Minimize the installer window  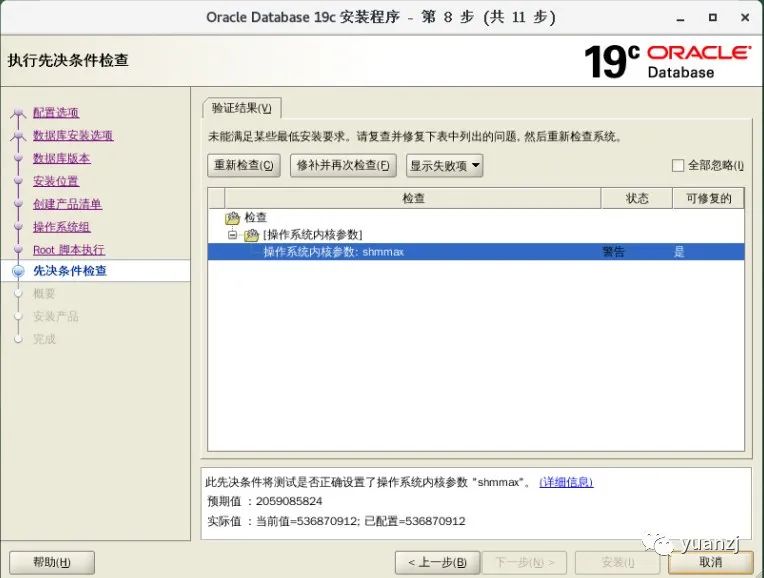(681, 18)
